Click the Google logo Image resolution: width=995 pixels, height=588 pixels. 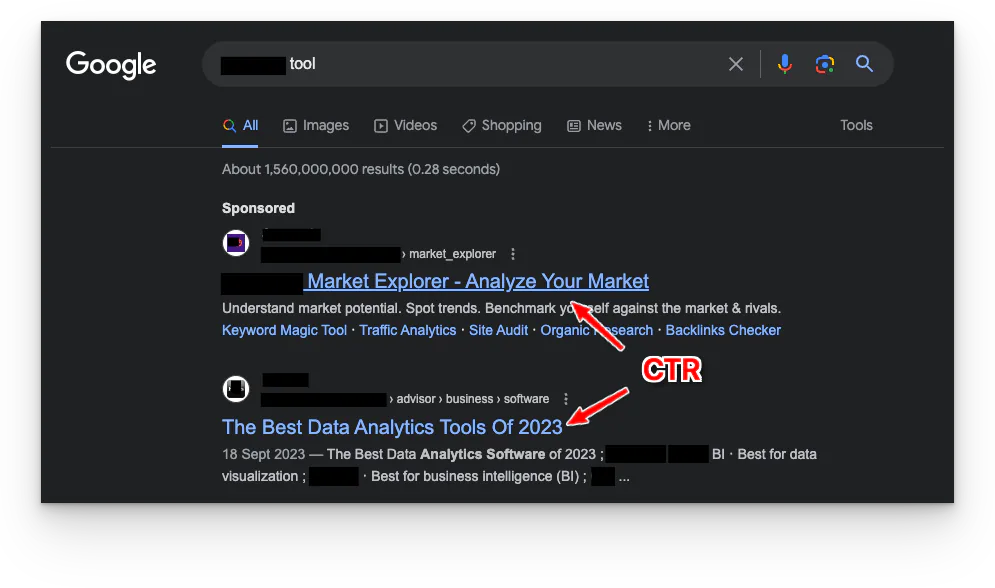pos(111,65)
